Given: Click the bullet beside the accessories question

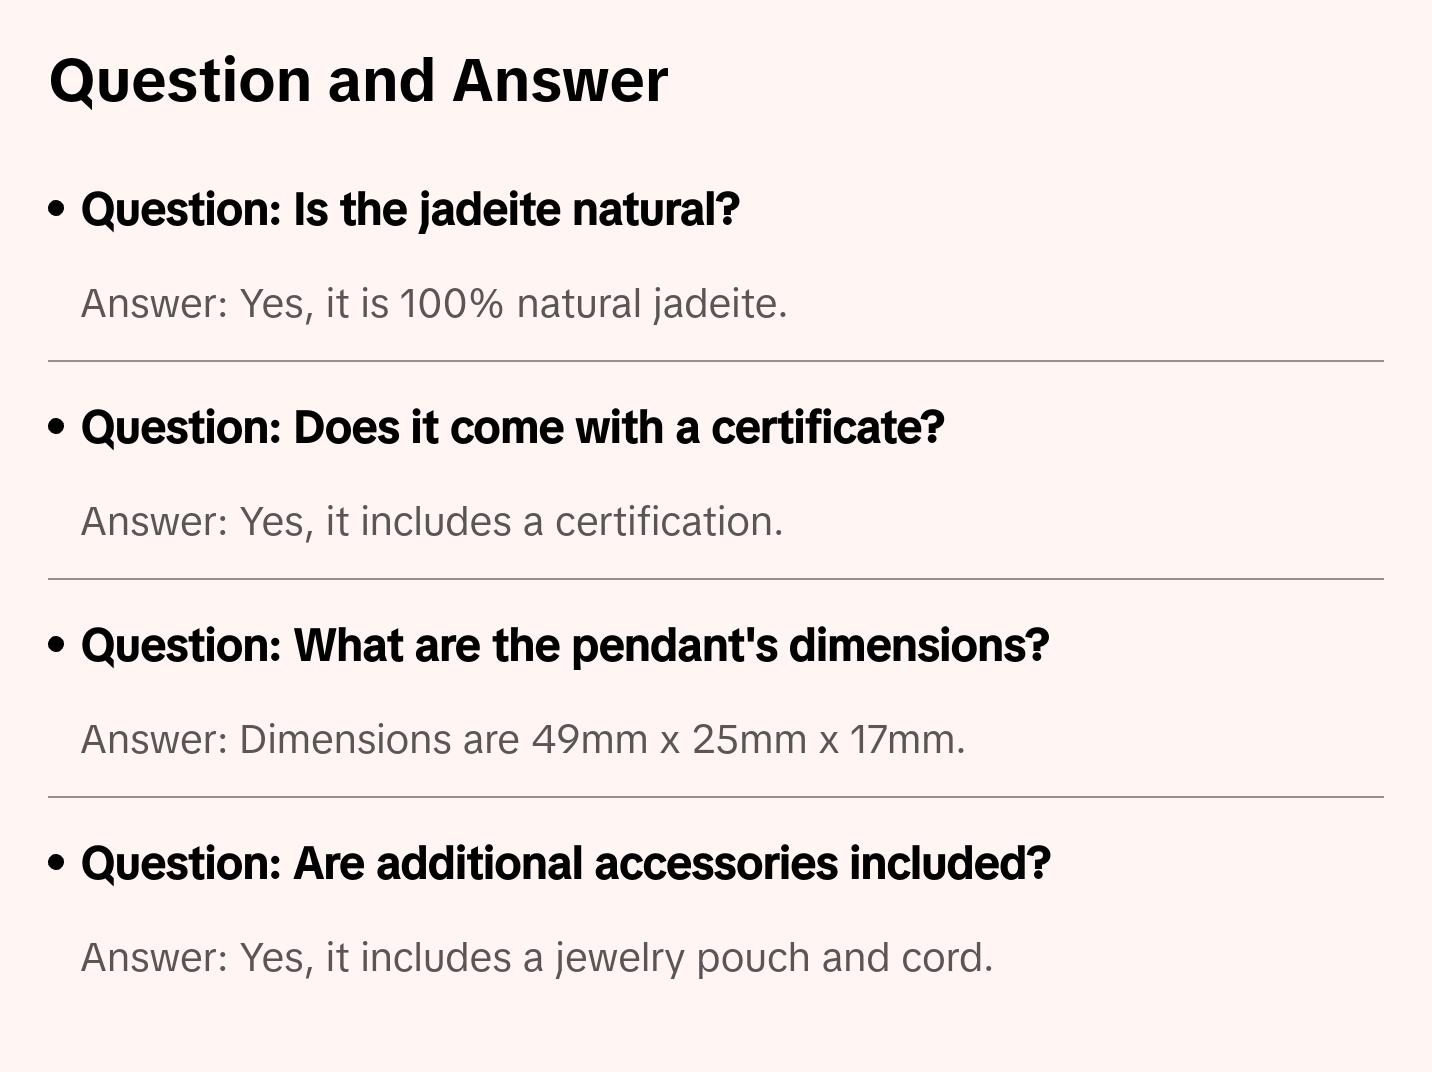Looking at the screenshot, I should coord(57,864).
